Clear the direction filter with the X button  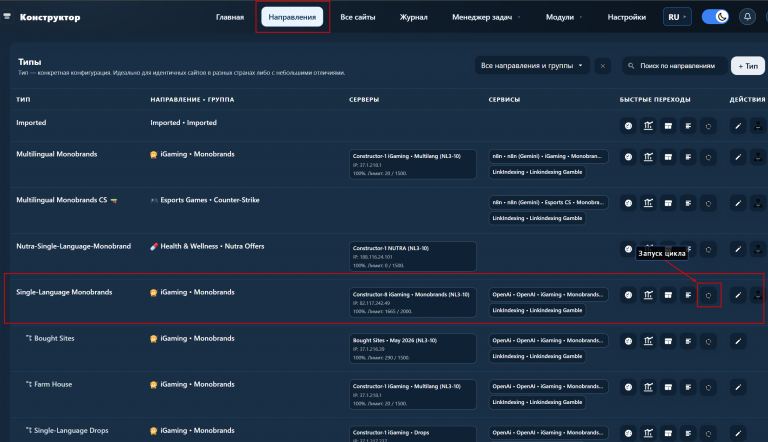tap(602, 66)
